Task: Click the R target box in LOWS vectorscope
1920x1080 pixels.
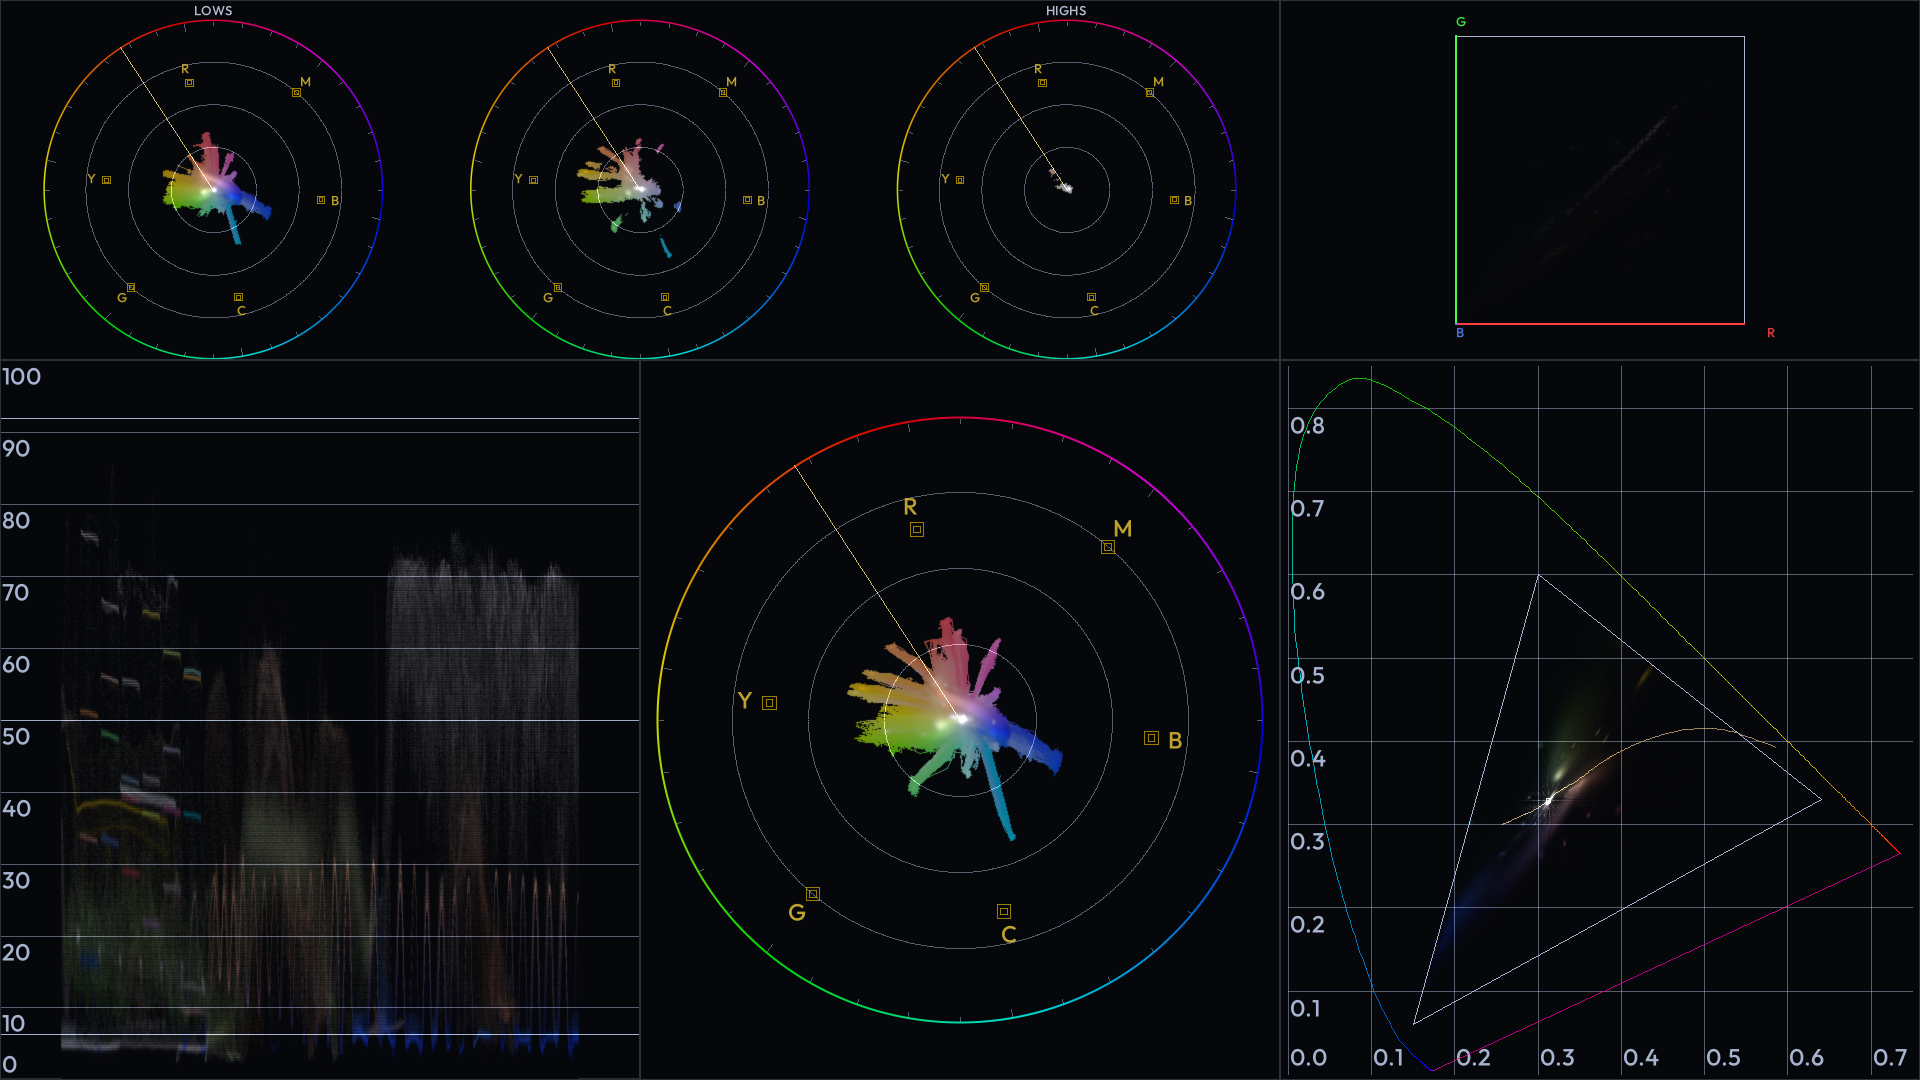Action: click(x=189, y=83)
